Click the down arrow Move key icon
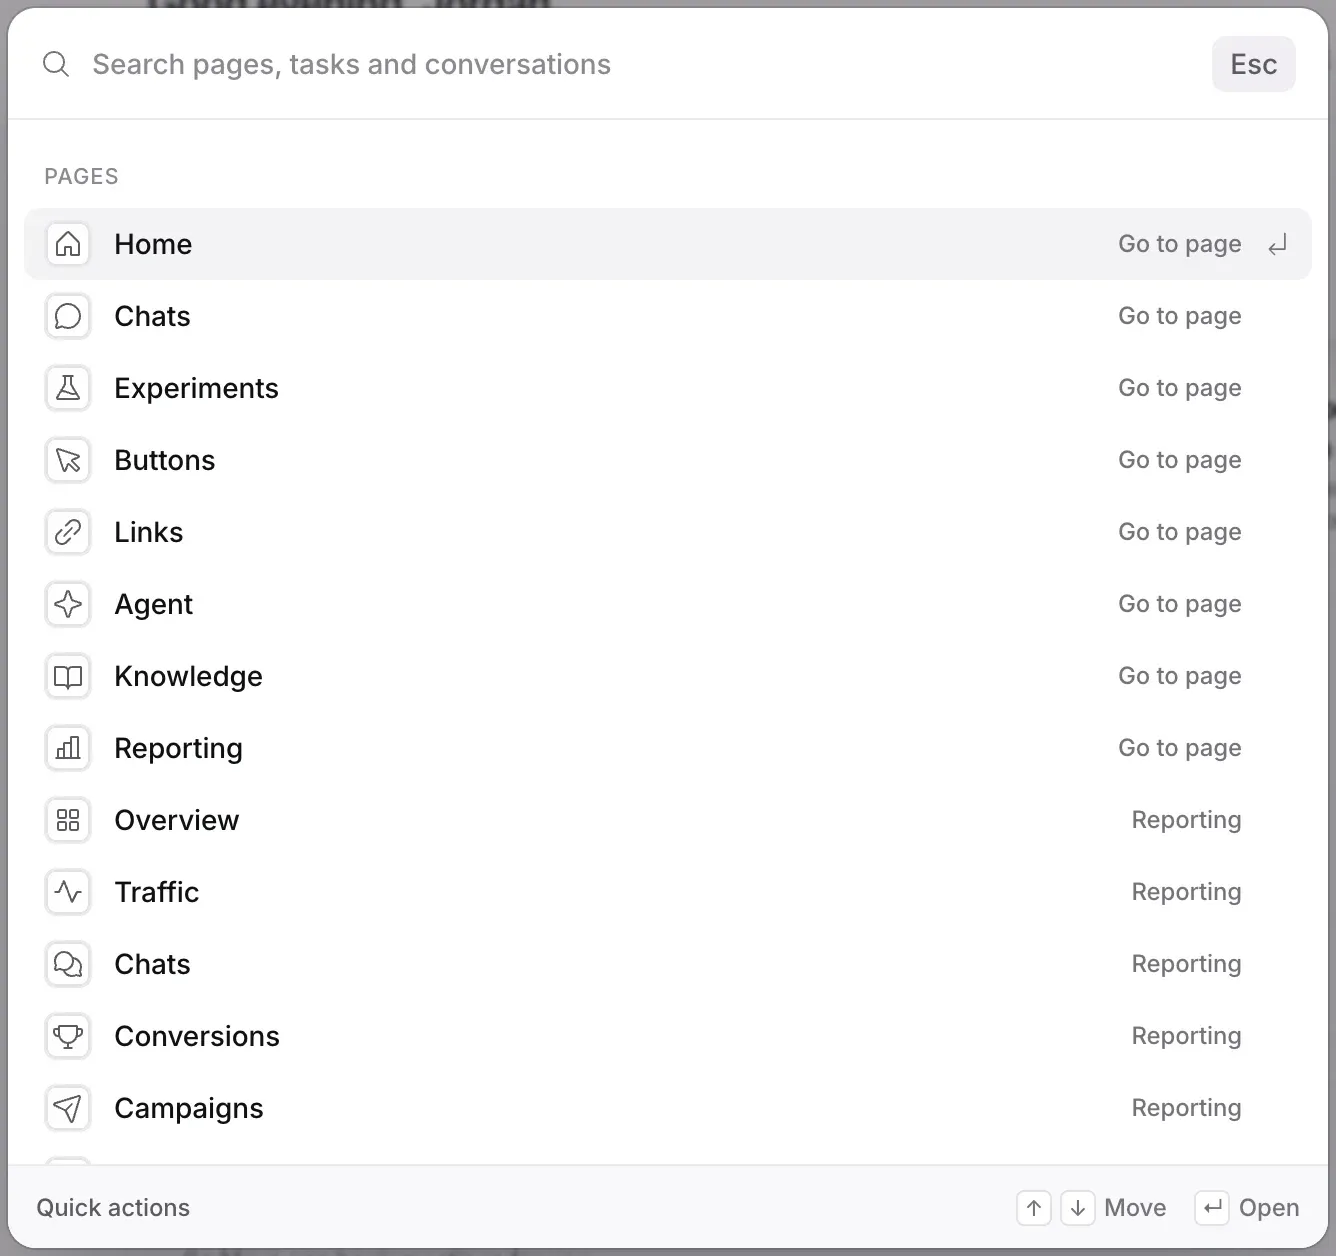Image resolution: width=1336 pixels, height=1256 pixels. tap(1078, 1208)
